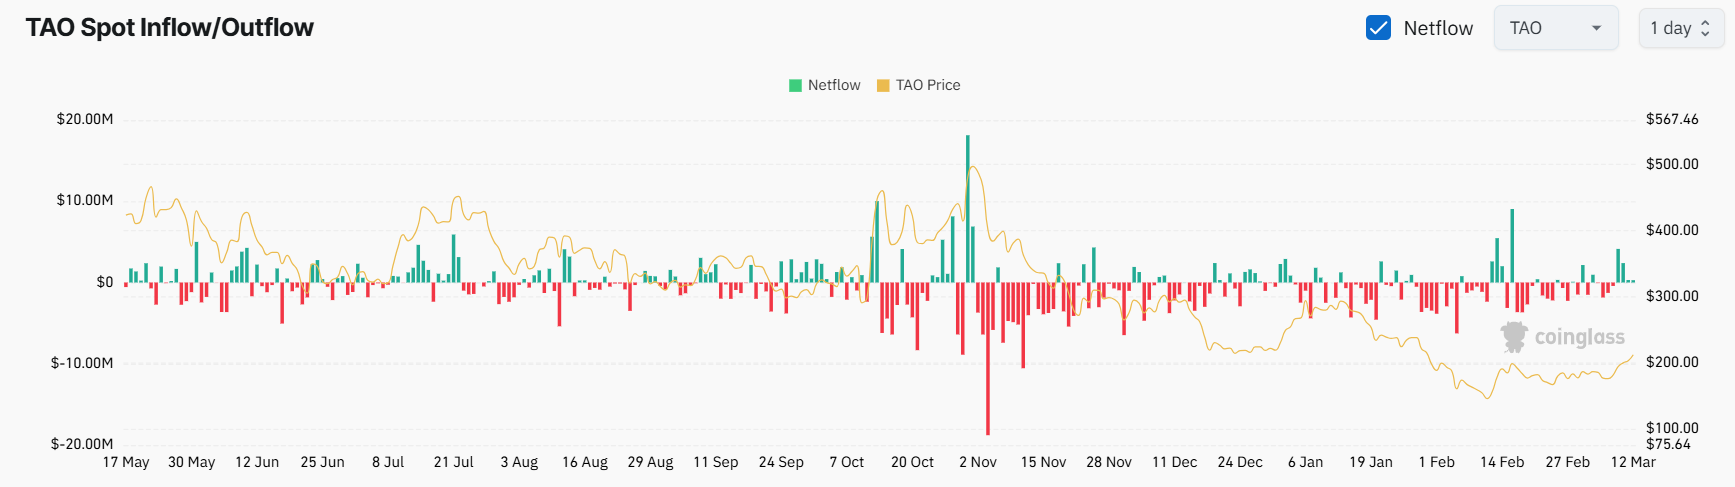This screenshot has height=487, width=1735.
Task: Click the TAO Spot Inflow/Outflow title
Action: pyautogui.click(x=170, y=27)
